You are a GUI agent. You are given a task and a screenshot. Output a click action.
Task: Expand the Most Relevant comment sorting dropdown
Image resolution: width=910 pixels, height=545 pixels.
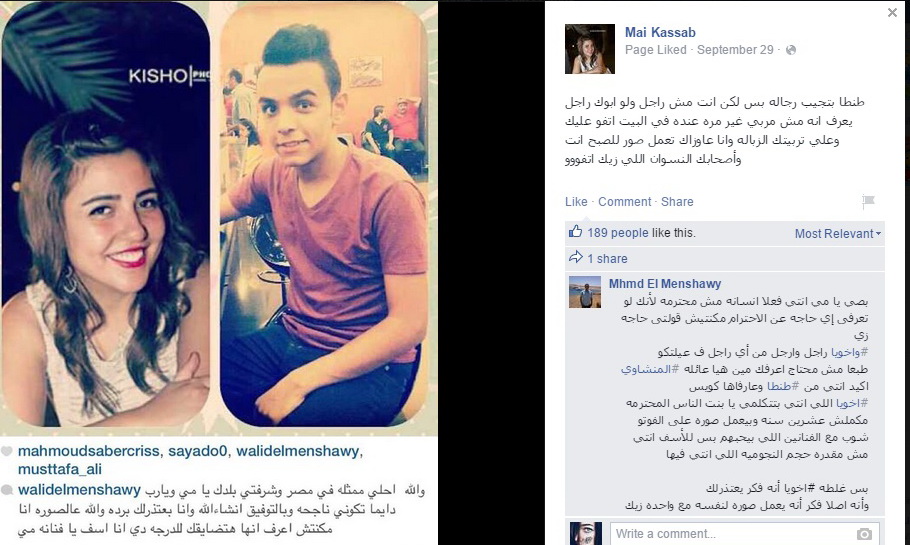tap(837, 233)
